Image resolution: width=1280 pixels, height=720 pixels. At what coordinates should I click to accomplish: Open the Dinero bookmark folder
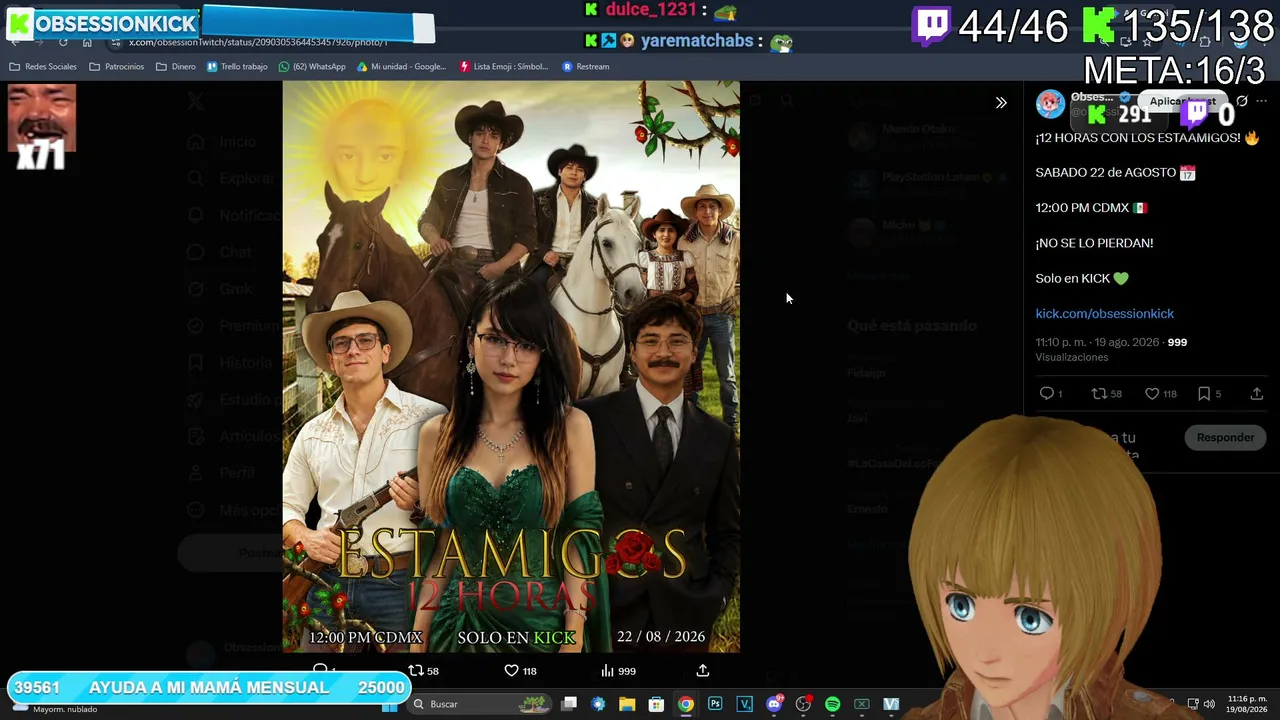[x=176, y=67]
